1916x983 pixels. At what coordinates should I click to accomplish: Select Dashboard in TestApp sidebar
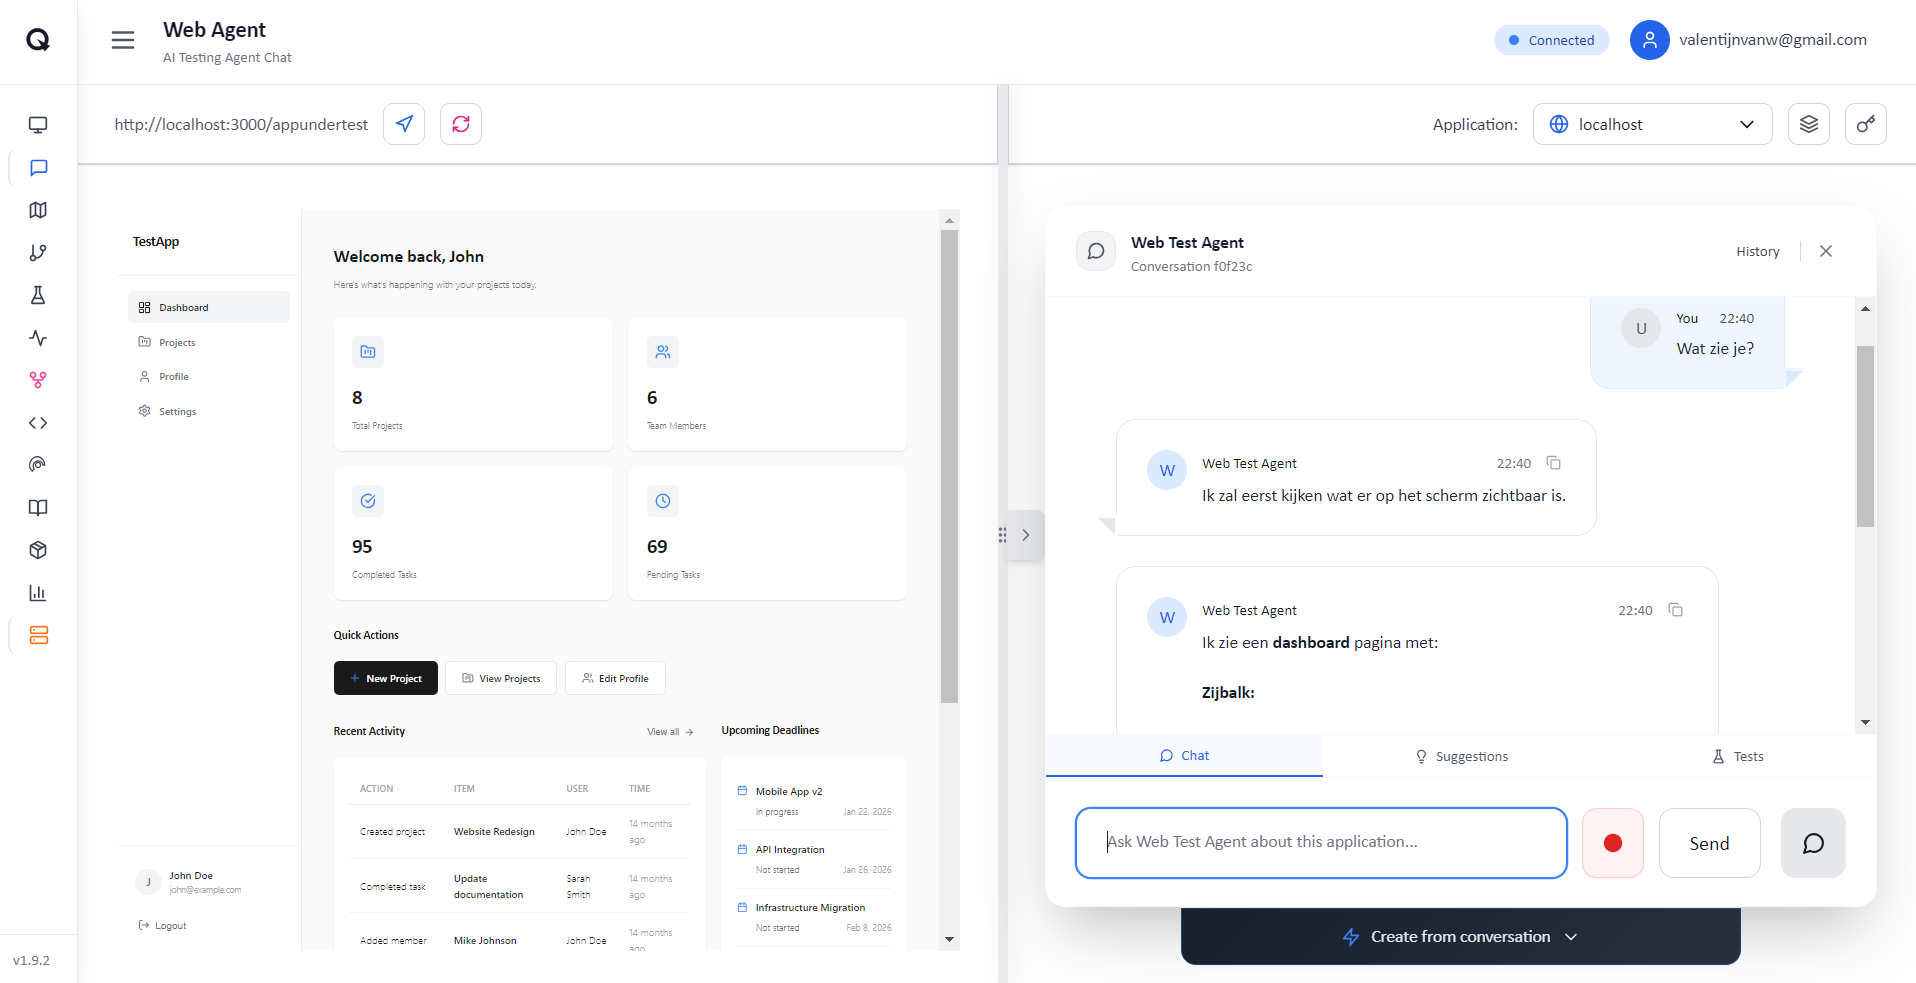coord(209,307)
